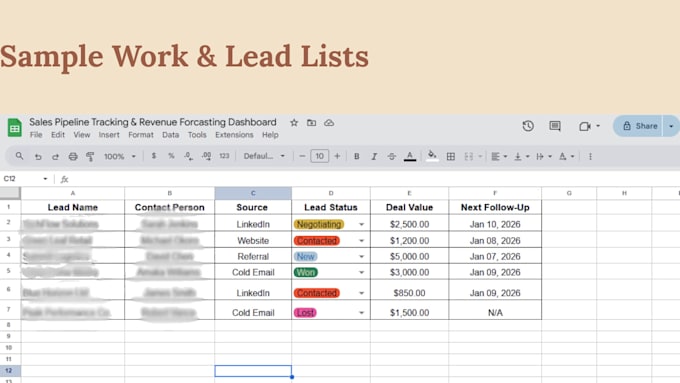
Task: Open vertical align dropdown
Action: pos(521,157)
